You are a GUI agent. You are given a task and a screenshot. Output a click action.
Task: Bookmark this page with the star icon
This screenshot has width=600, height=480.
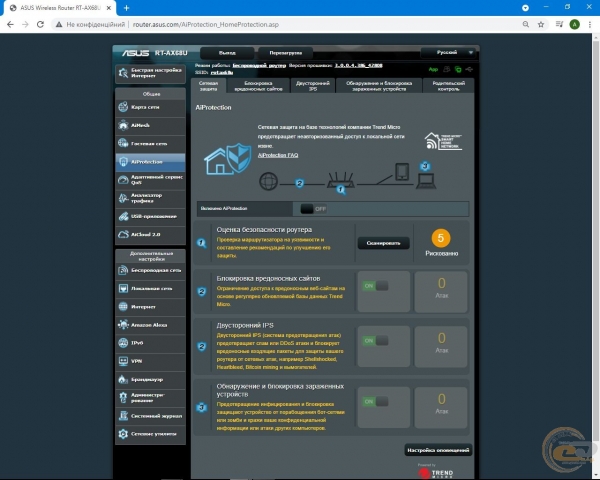[x=541, y=24]
